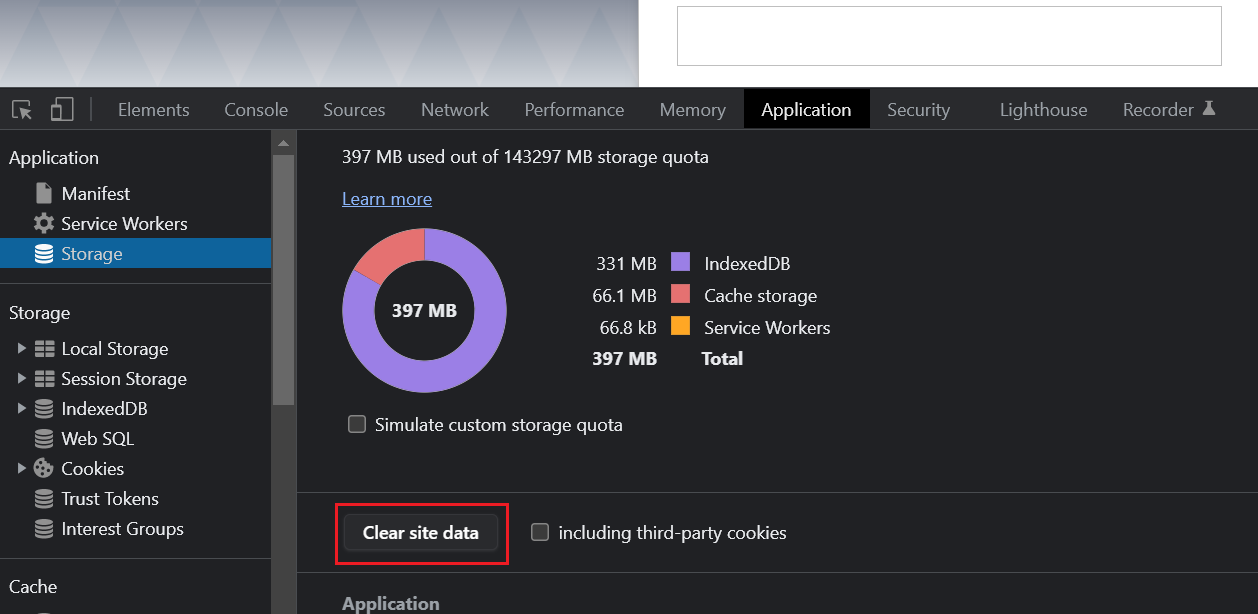Viewport: 1258px width, 614px height.
Task: Click inside the empty text input field
Action: tap(948, 35)
